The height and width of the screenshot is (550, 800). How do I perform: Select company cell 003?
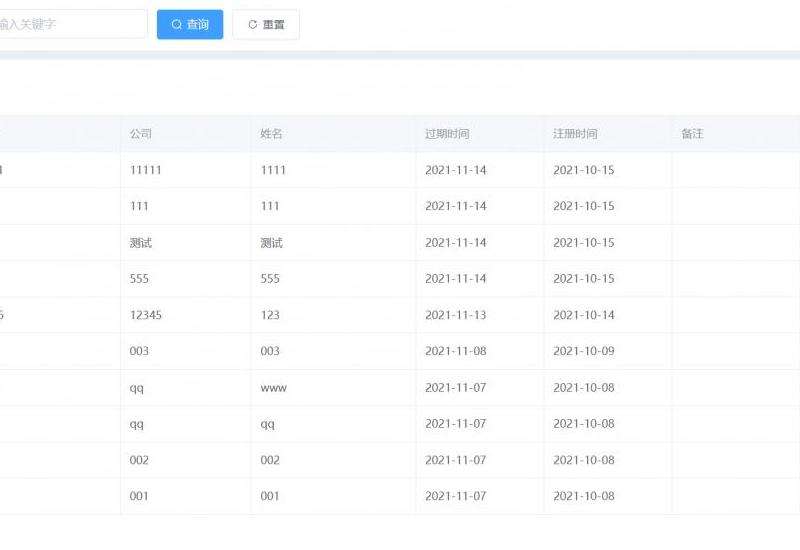point(139,351)
